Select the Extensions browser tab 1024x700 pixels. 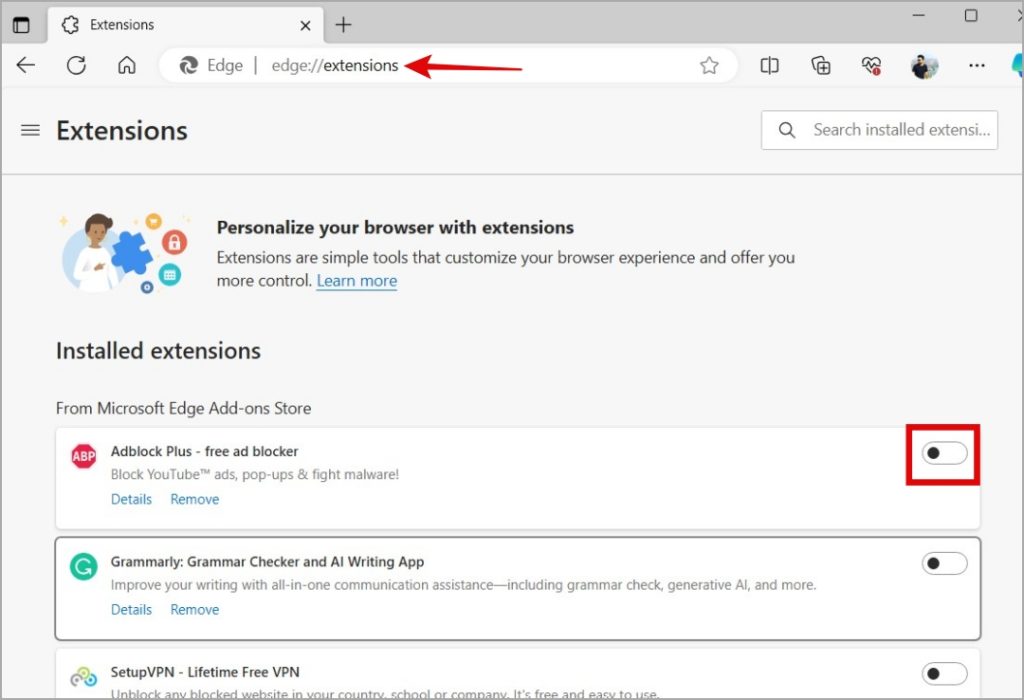[185, 25]
